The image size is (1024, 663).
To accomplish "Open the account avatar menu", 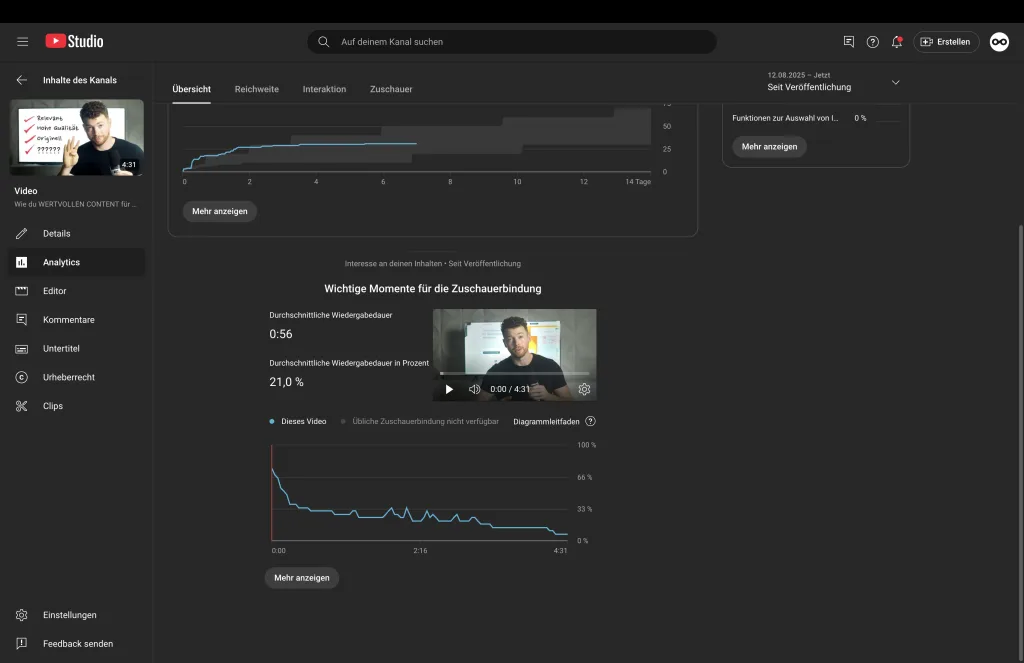I will tap(999, 42).
